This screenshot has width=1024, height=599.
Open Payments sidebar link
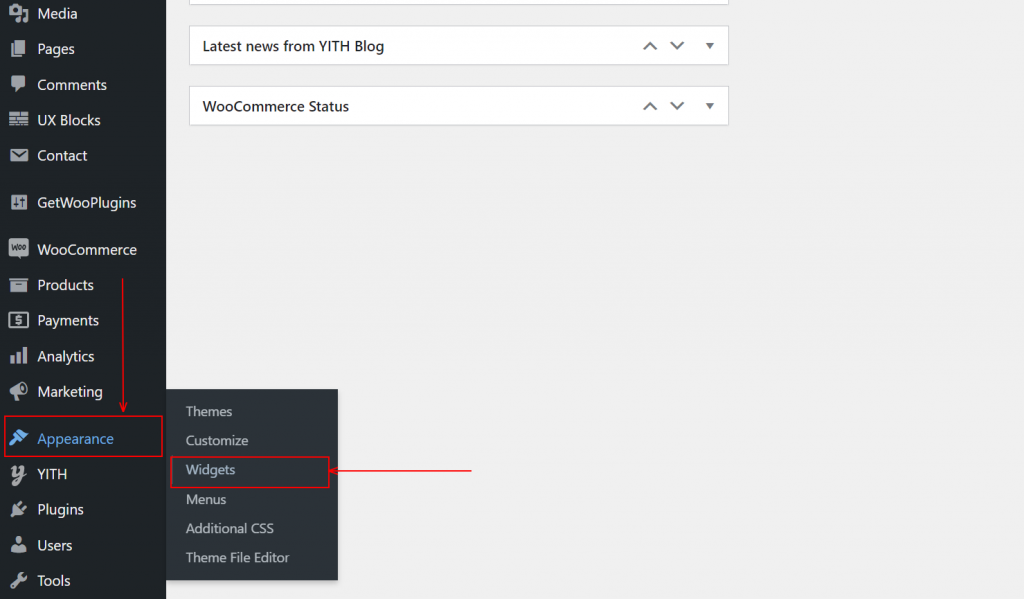pyautogui.click(x=68, y=321)
